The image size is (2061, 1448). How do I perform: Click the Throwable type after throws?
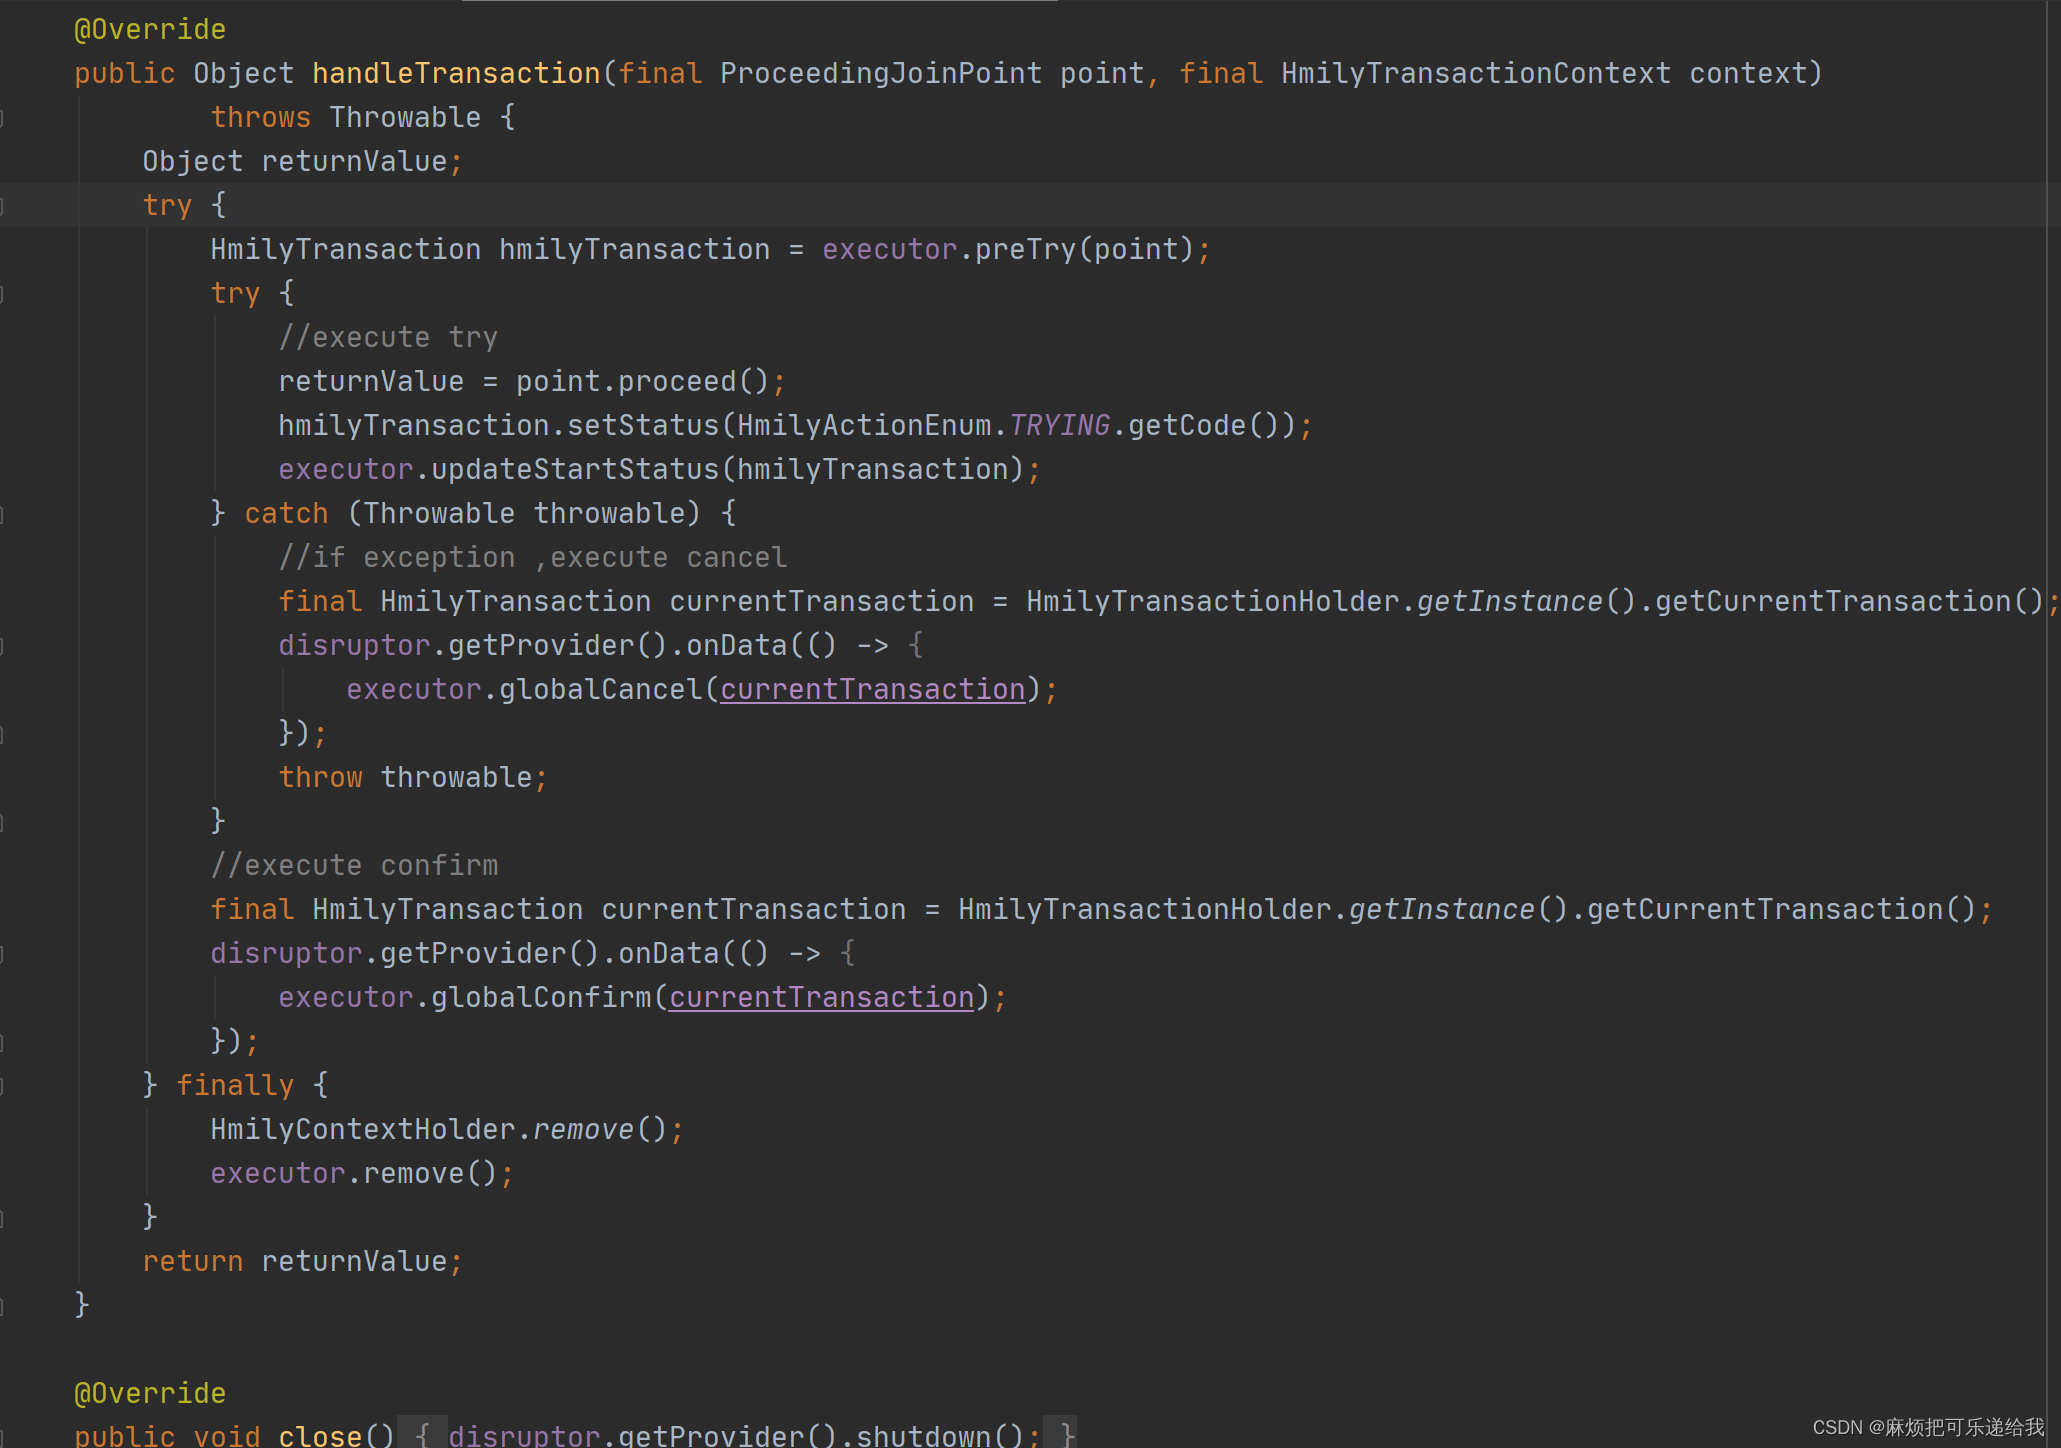[x=405, y=117]
